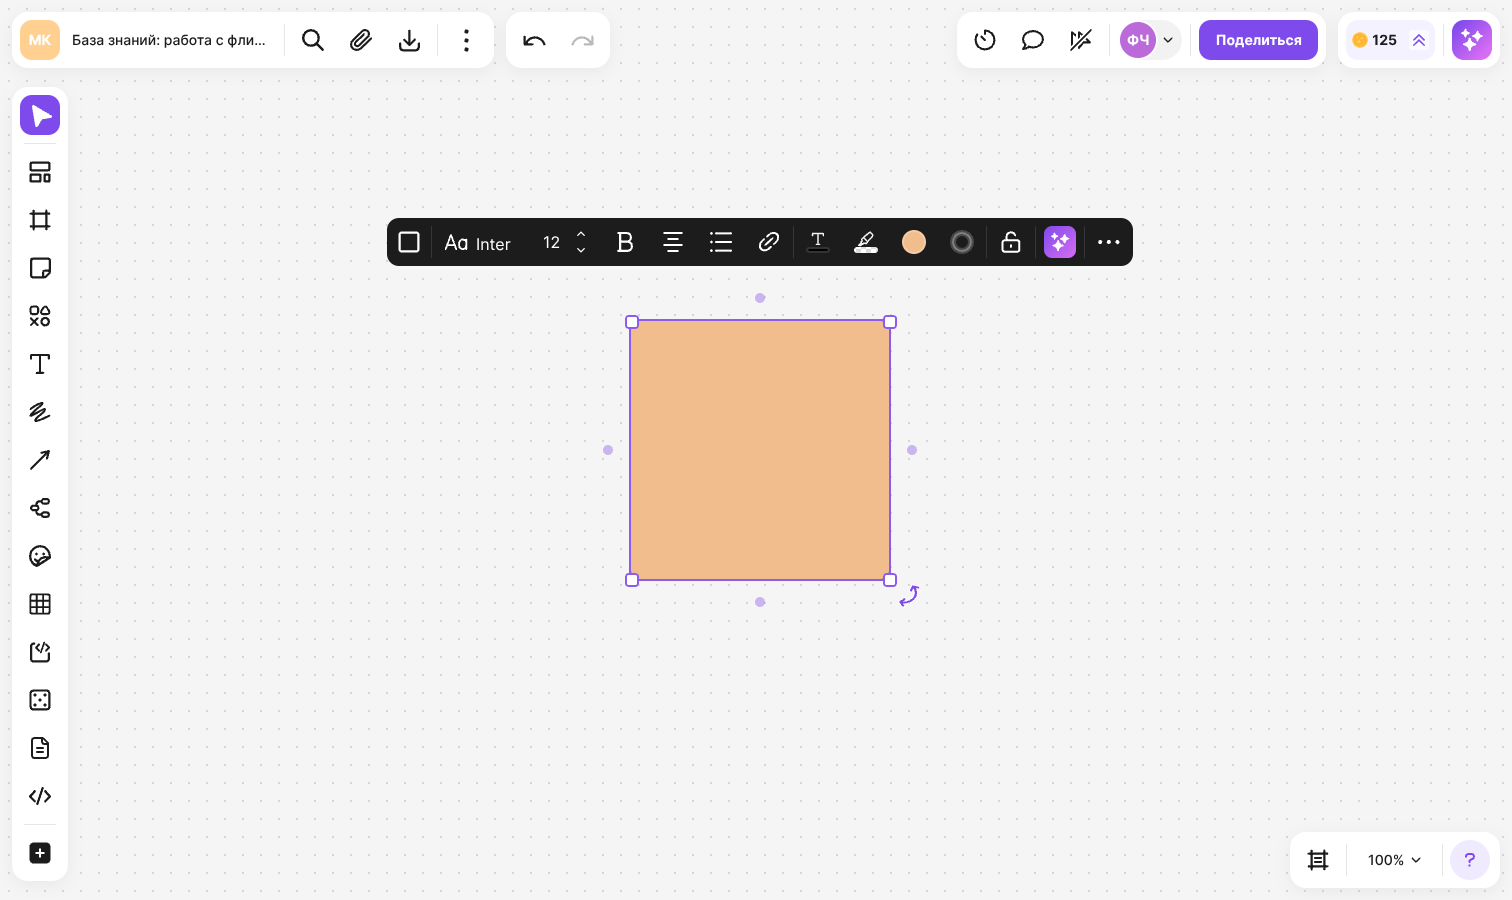Open text alignment options

(x=673, y=242)
